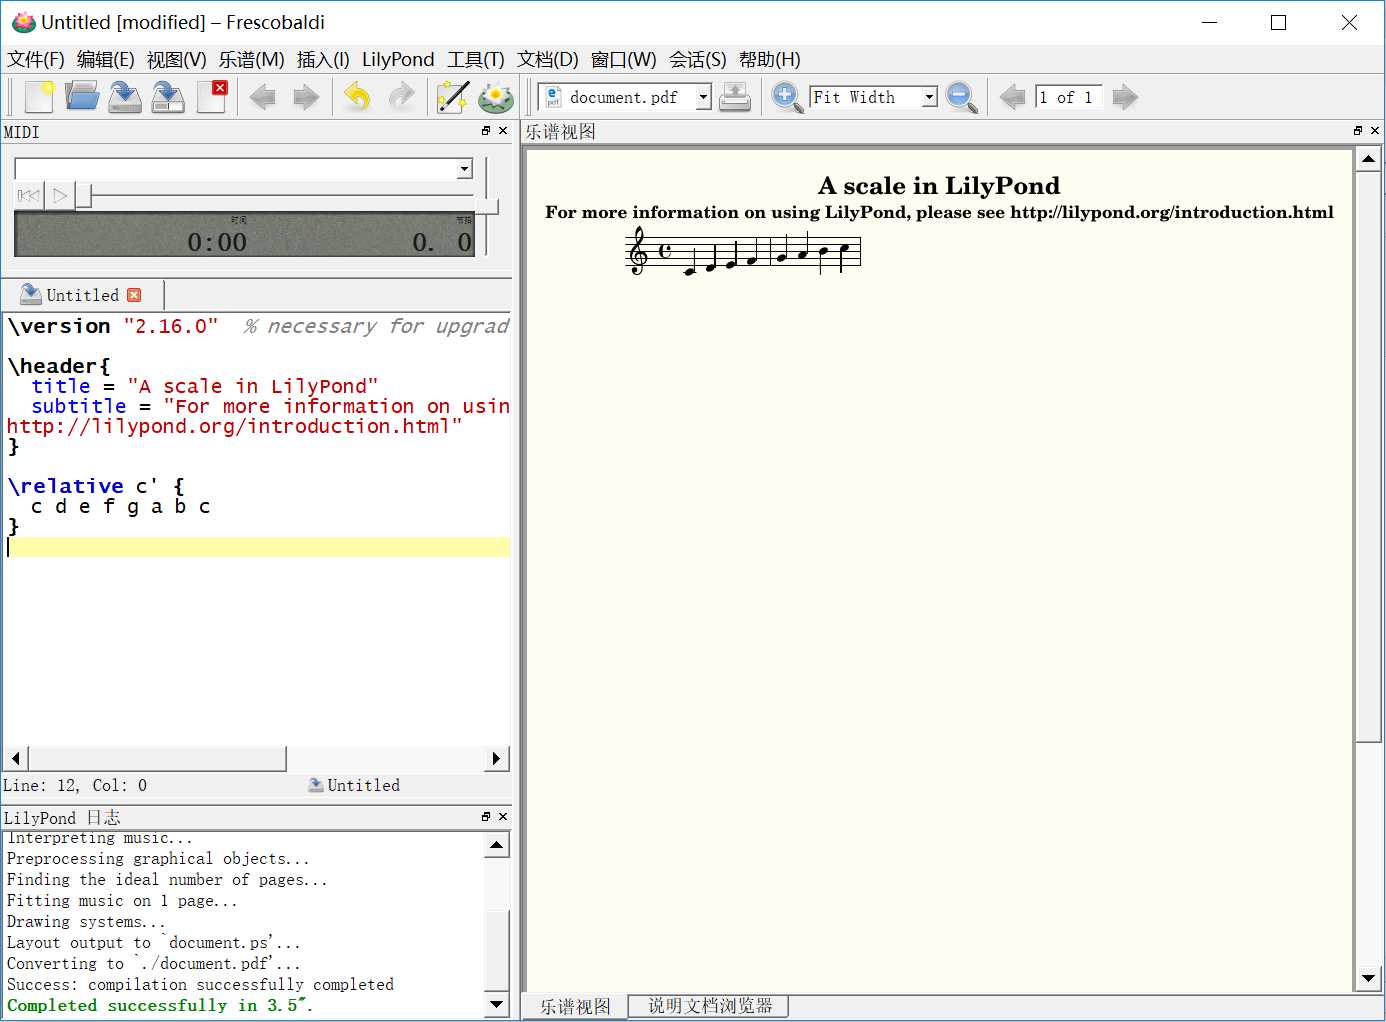Click the log panel scroll up arrow

point(497,845)
